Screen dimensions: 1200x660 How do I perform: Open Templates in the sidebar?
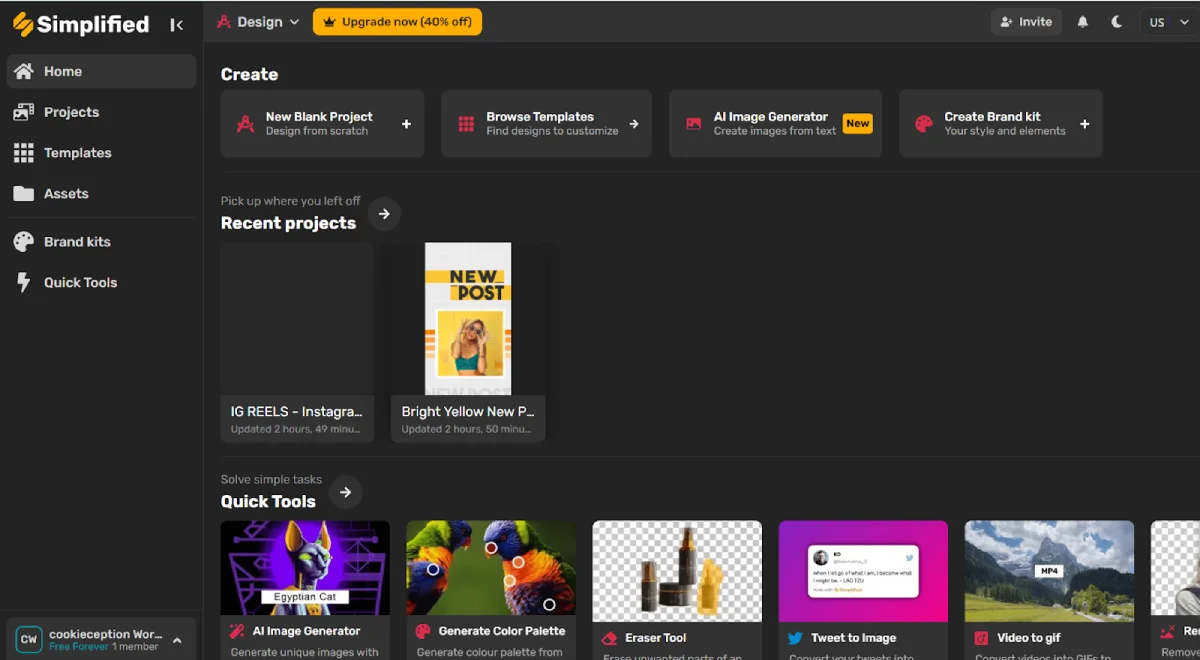pyautogui.click(x=77, y=153)
